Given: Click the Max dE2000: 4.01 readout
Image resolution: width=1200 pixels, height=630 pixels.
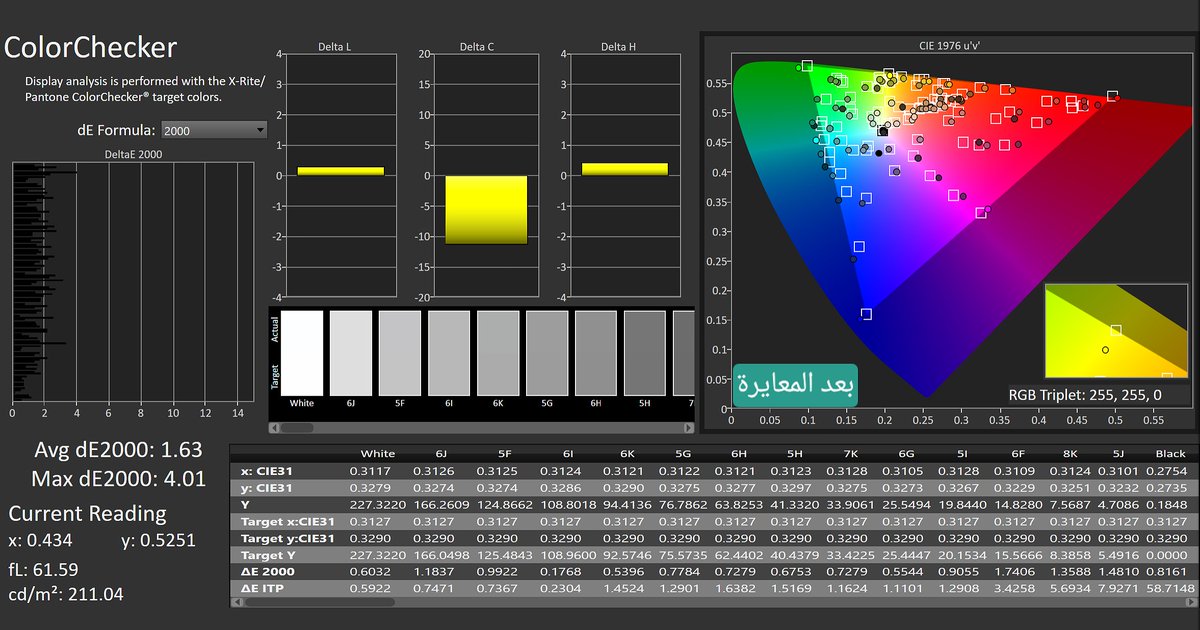Looking at the screenshot, I should [x=119, y=478].
